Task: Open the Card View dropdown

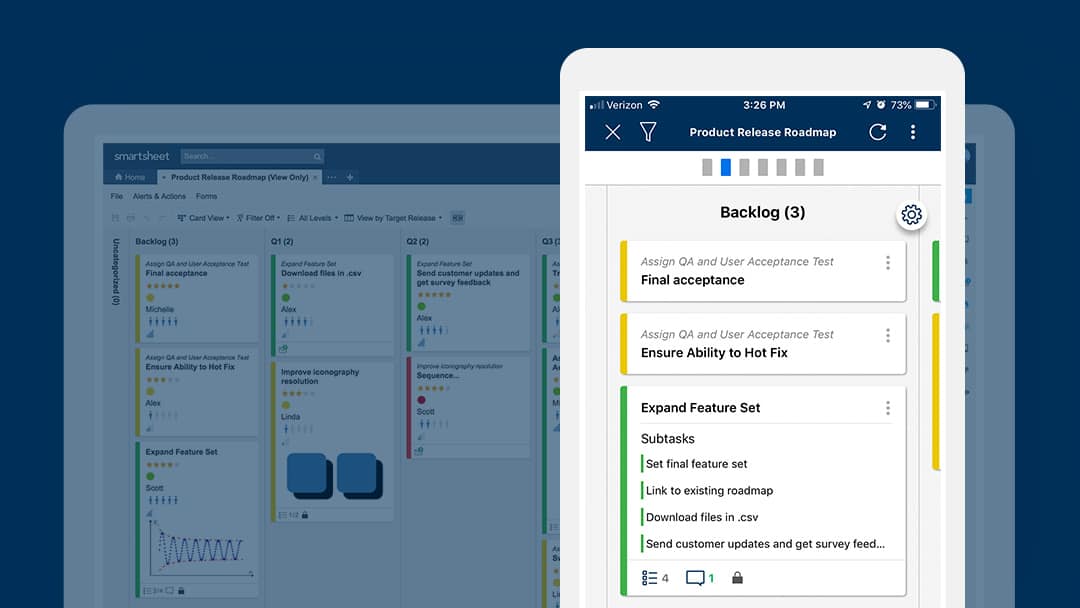Action: coord(204,218)
